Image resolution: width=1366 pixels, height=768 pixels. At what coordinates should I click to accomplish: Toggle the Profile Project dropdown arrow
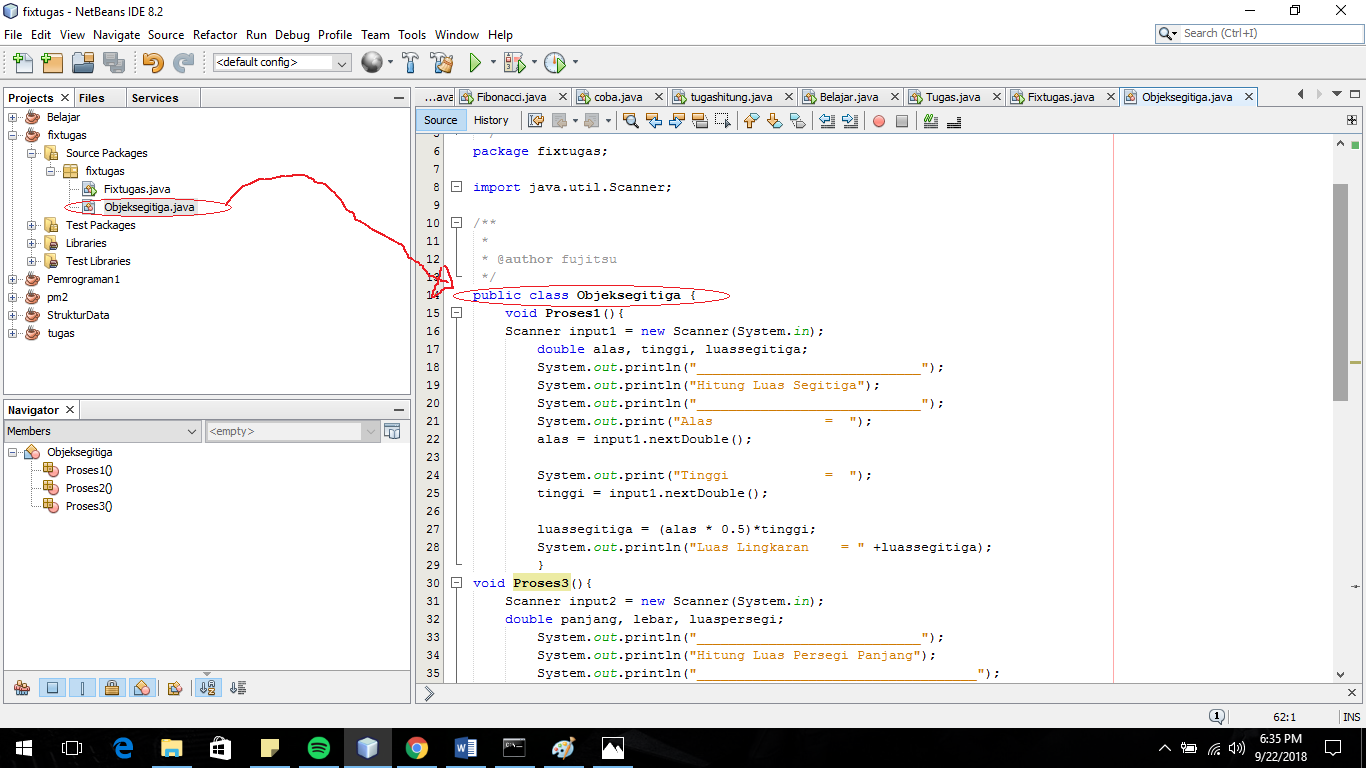576,62
